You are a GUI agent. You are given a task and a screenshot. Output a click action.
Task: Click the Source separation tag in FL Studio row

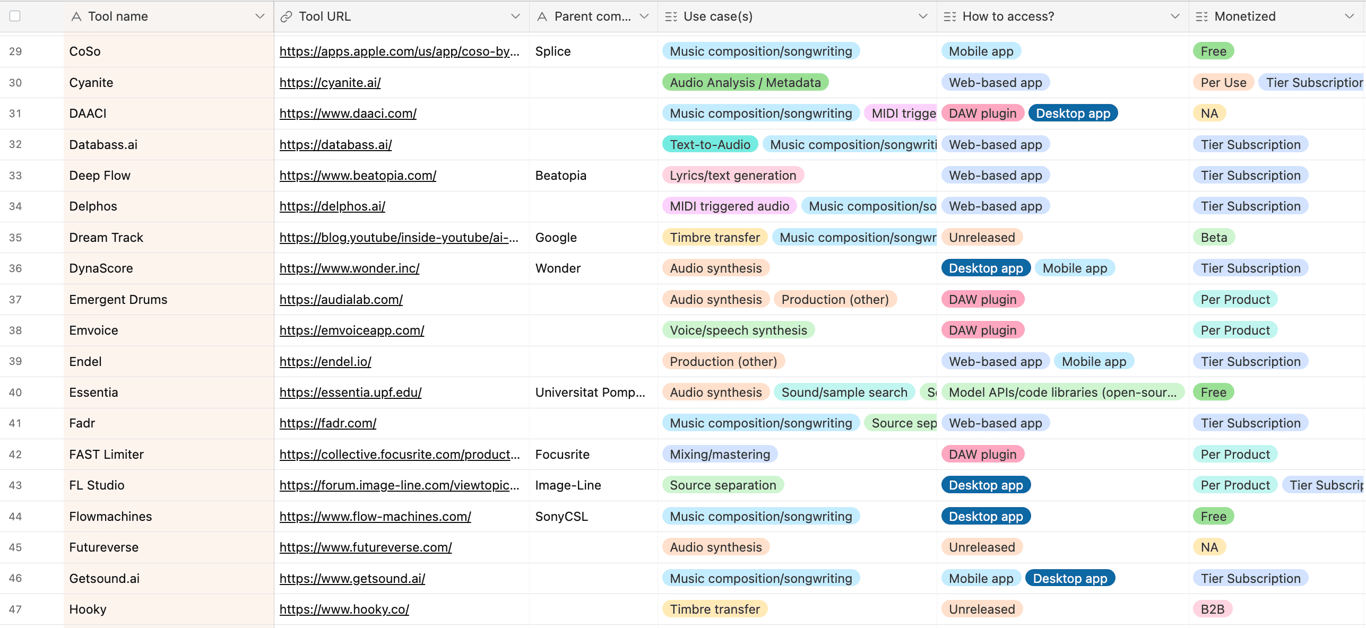tap(723, 485)
